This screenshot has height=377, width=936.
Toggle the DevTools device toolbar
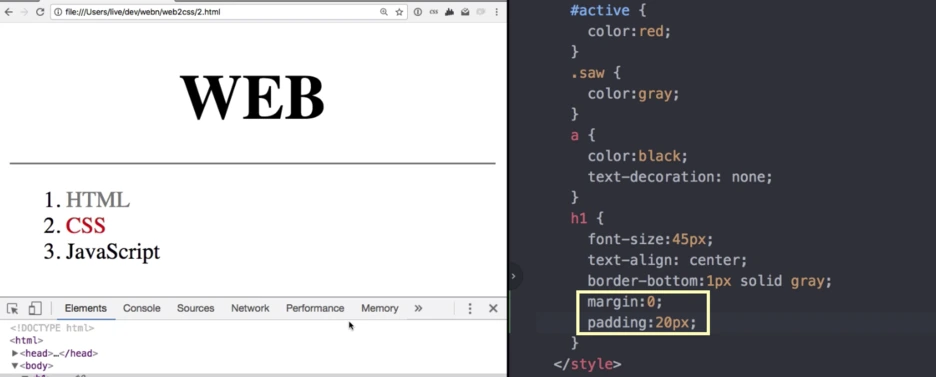point(35,308)
